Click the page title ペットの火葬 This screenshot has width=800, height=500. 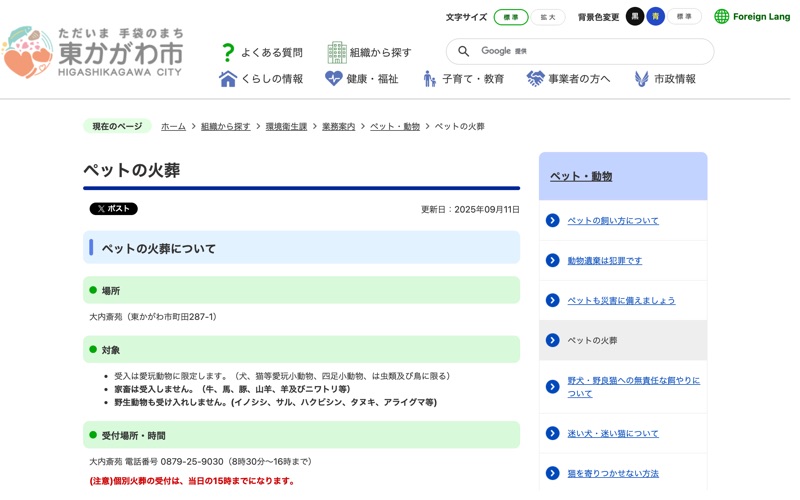pos(132,170)
